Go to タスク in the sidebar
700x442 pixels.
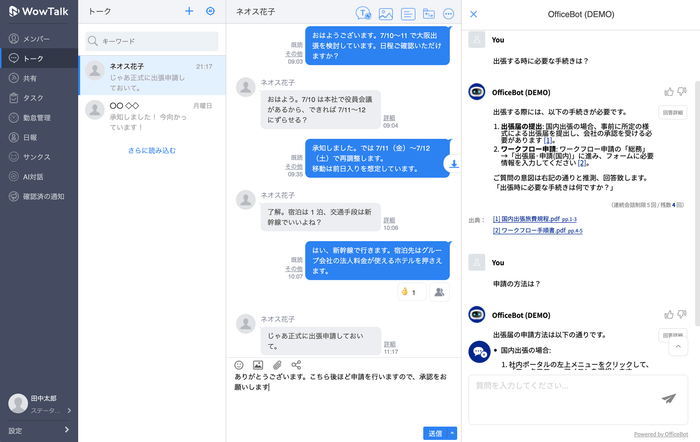(x=39, y=98)
